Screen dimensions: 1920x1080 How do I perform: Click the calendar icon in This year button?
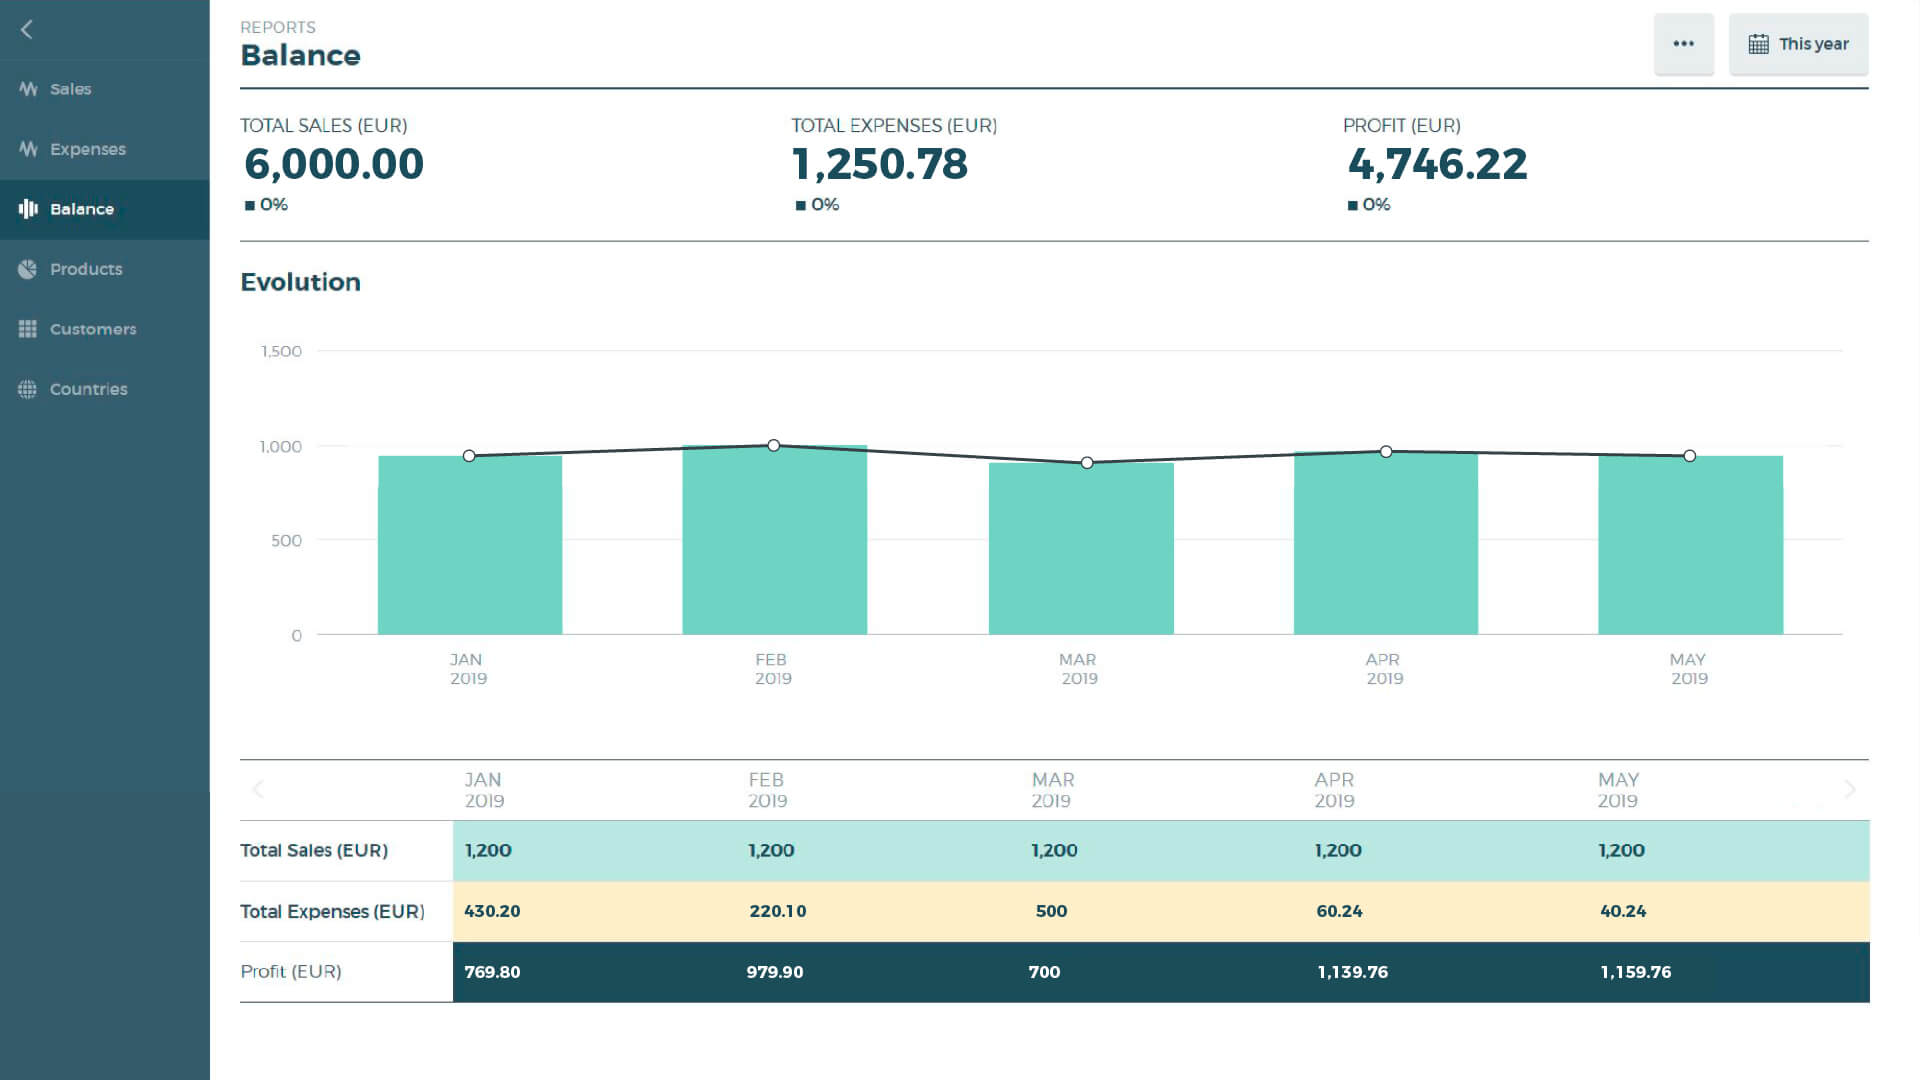click(1758, 44)
